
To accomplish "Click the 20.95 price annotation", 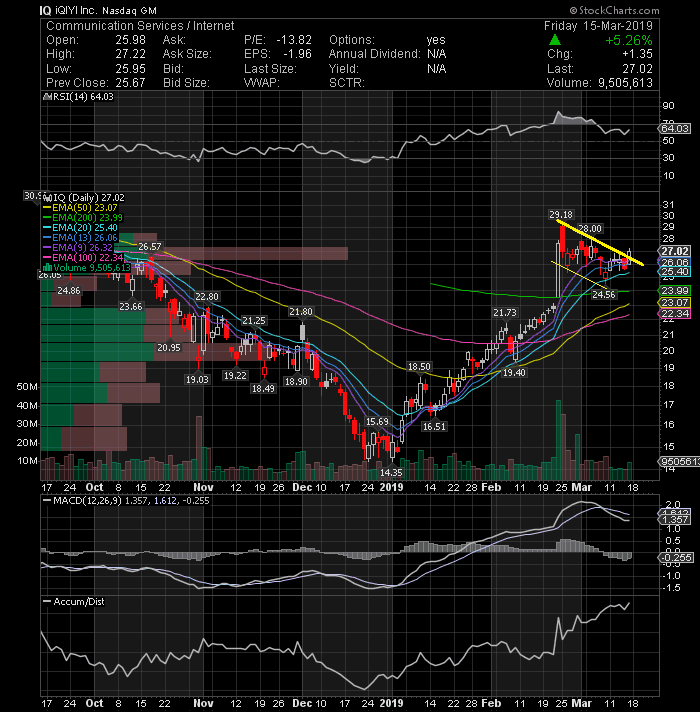I will [x=169, y=347].
